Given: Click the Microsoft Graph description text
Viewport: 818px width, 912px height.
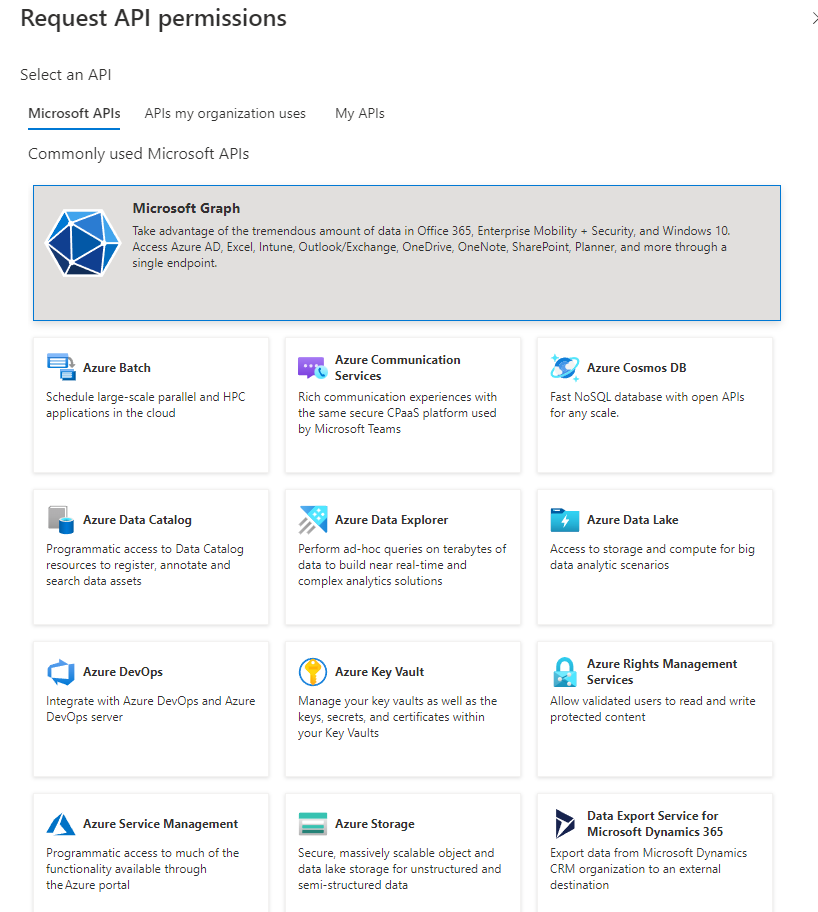Looking at the screenshot, I should pyautogui.click(x=431, y=247).
